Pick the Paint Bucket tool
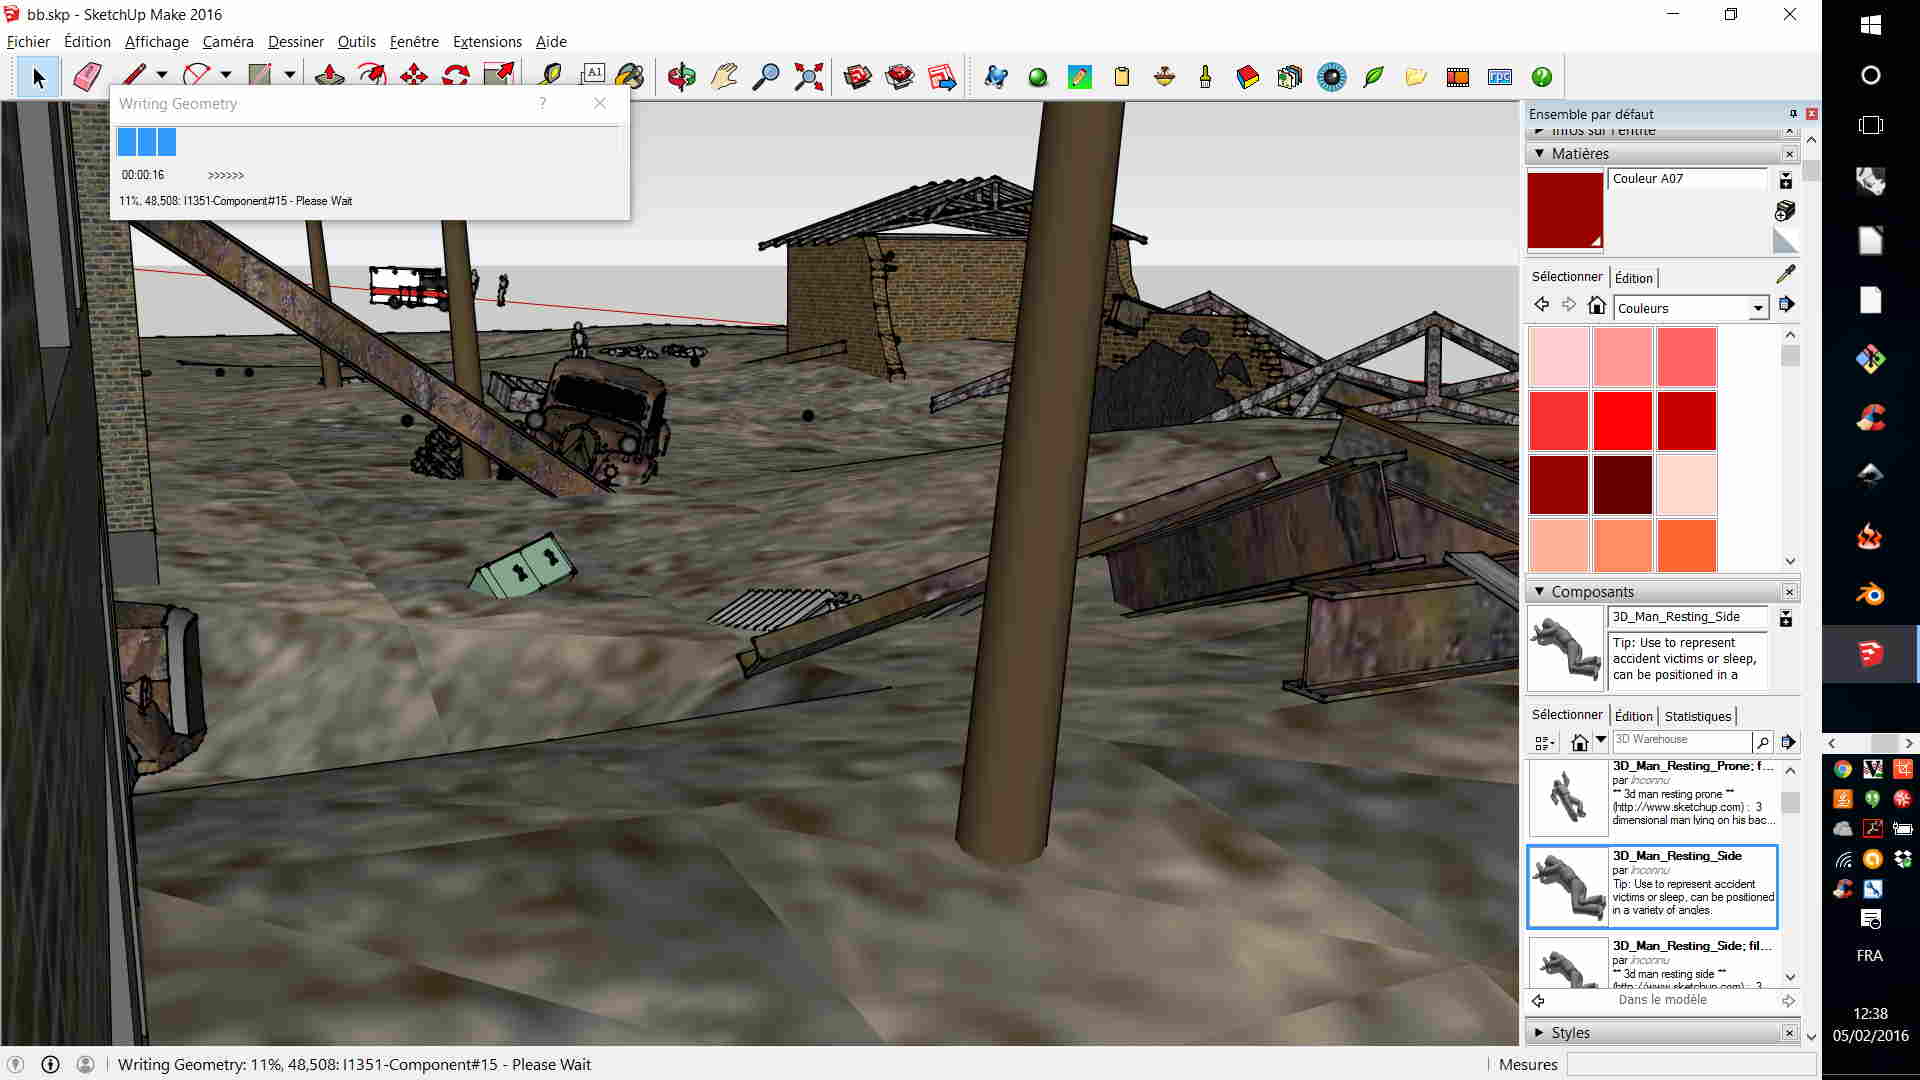The width and height of the screenshot is (1920, 1080). pyautogui.click(x=629, y=77)
